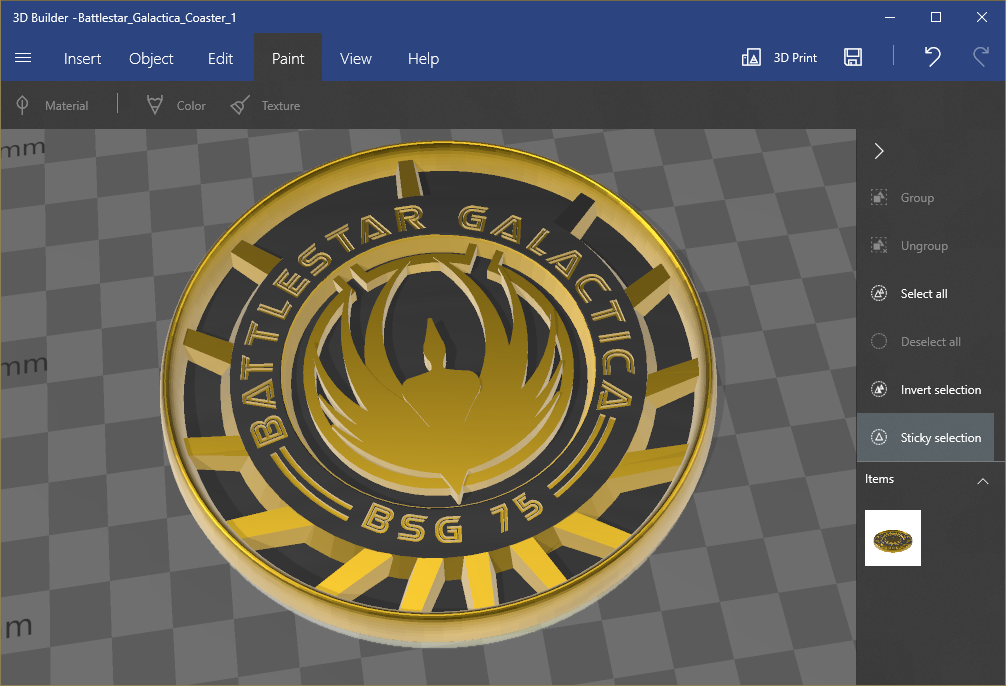Click the Group icon
The image size is (1006, 686).
click(x=879, y=198)
